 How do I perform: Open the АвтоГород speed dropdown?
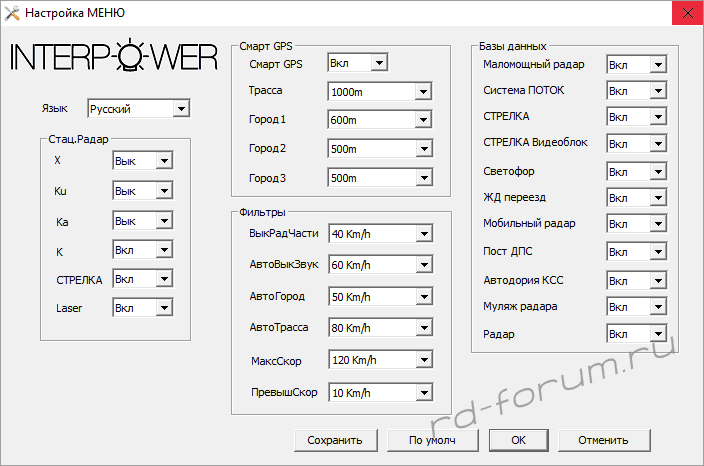click(x=381, y=296)
